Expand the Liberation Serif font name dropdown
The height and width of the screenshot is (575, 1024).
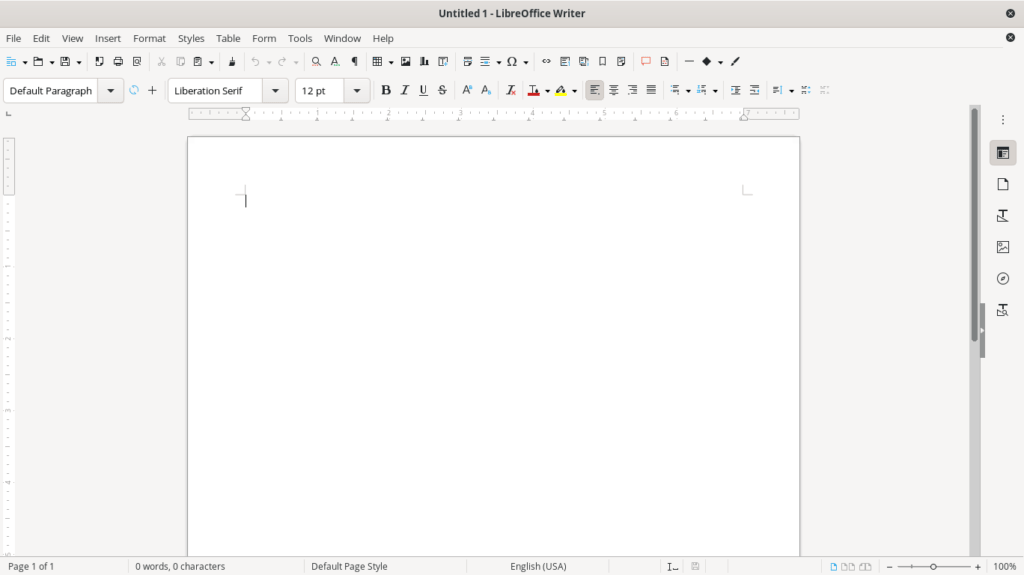[x=276, y=90]
